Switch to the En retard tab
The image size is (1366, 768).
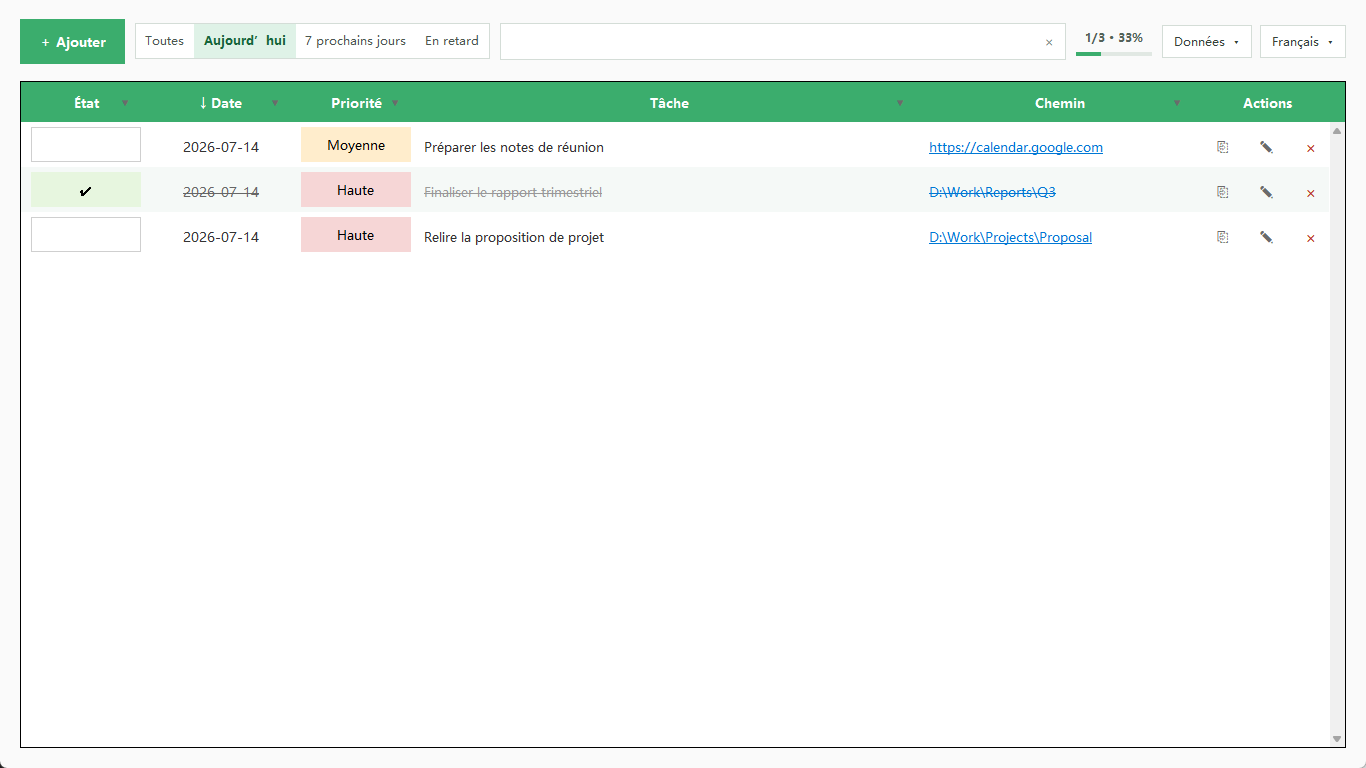point(452,41)
